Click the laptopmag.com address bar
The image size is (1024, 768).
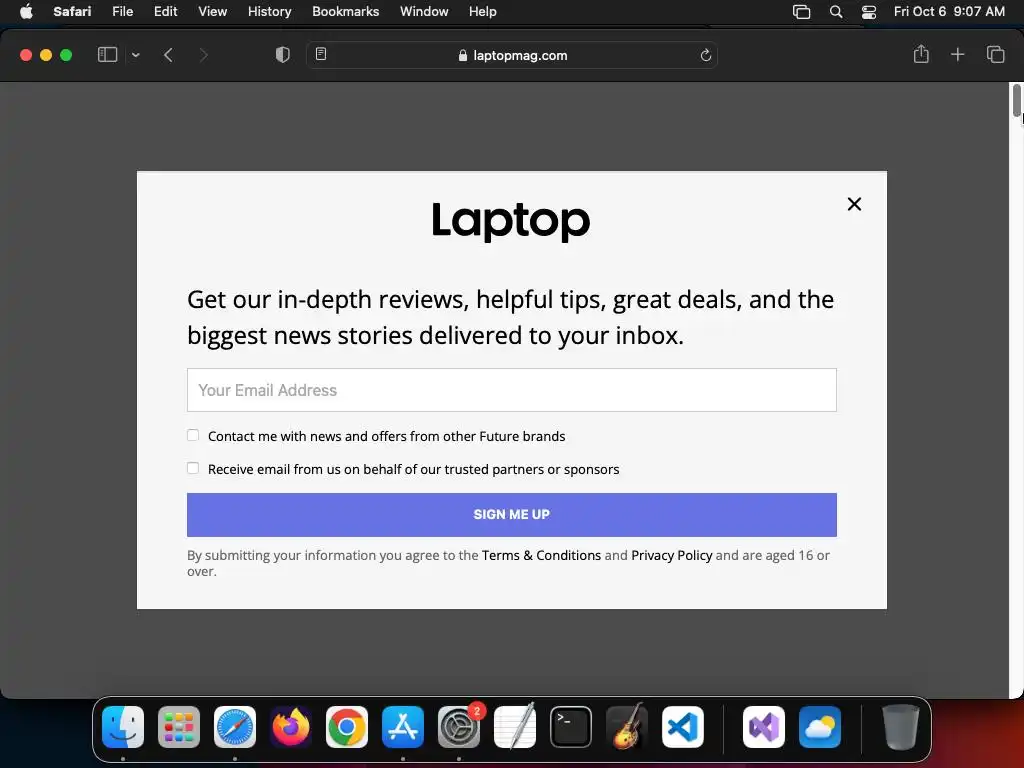coord(512,56)
